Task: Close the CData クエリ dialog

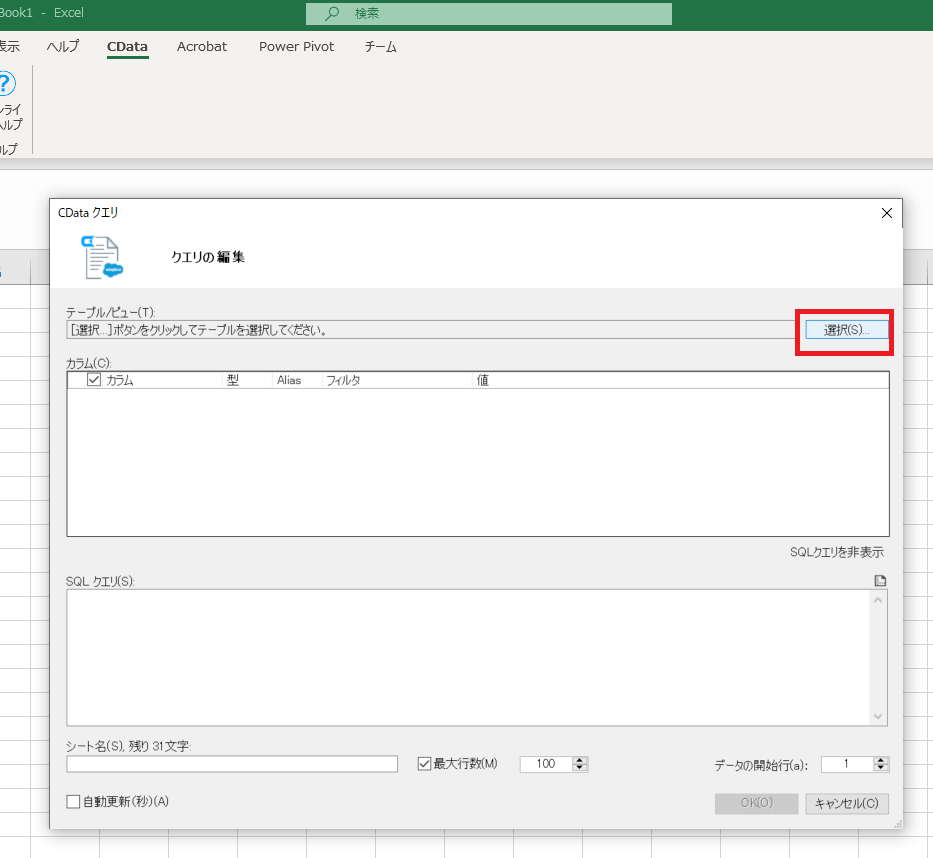Action: (887, 213)
